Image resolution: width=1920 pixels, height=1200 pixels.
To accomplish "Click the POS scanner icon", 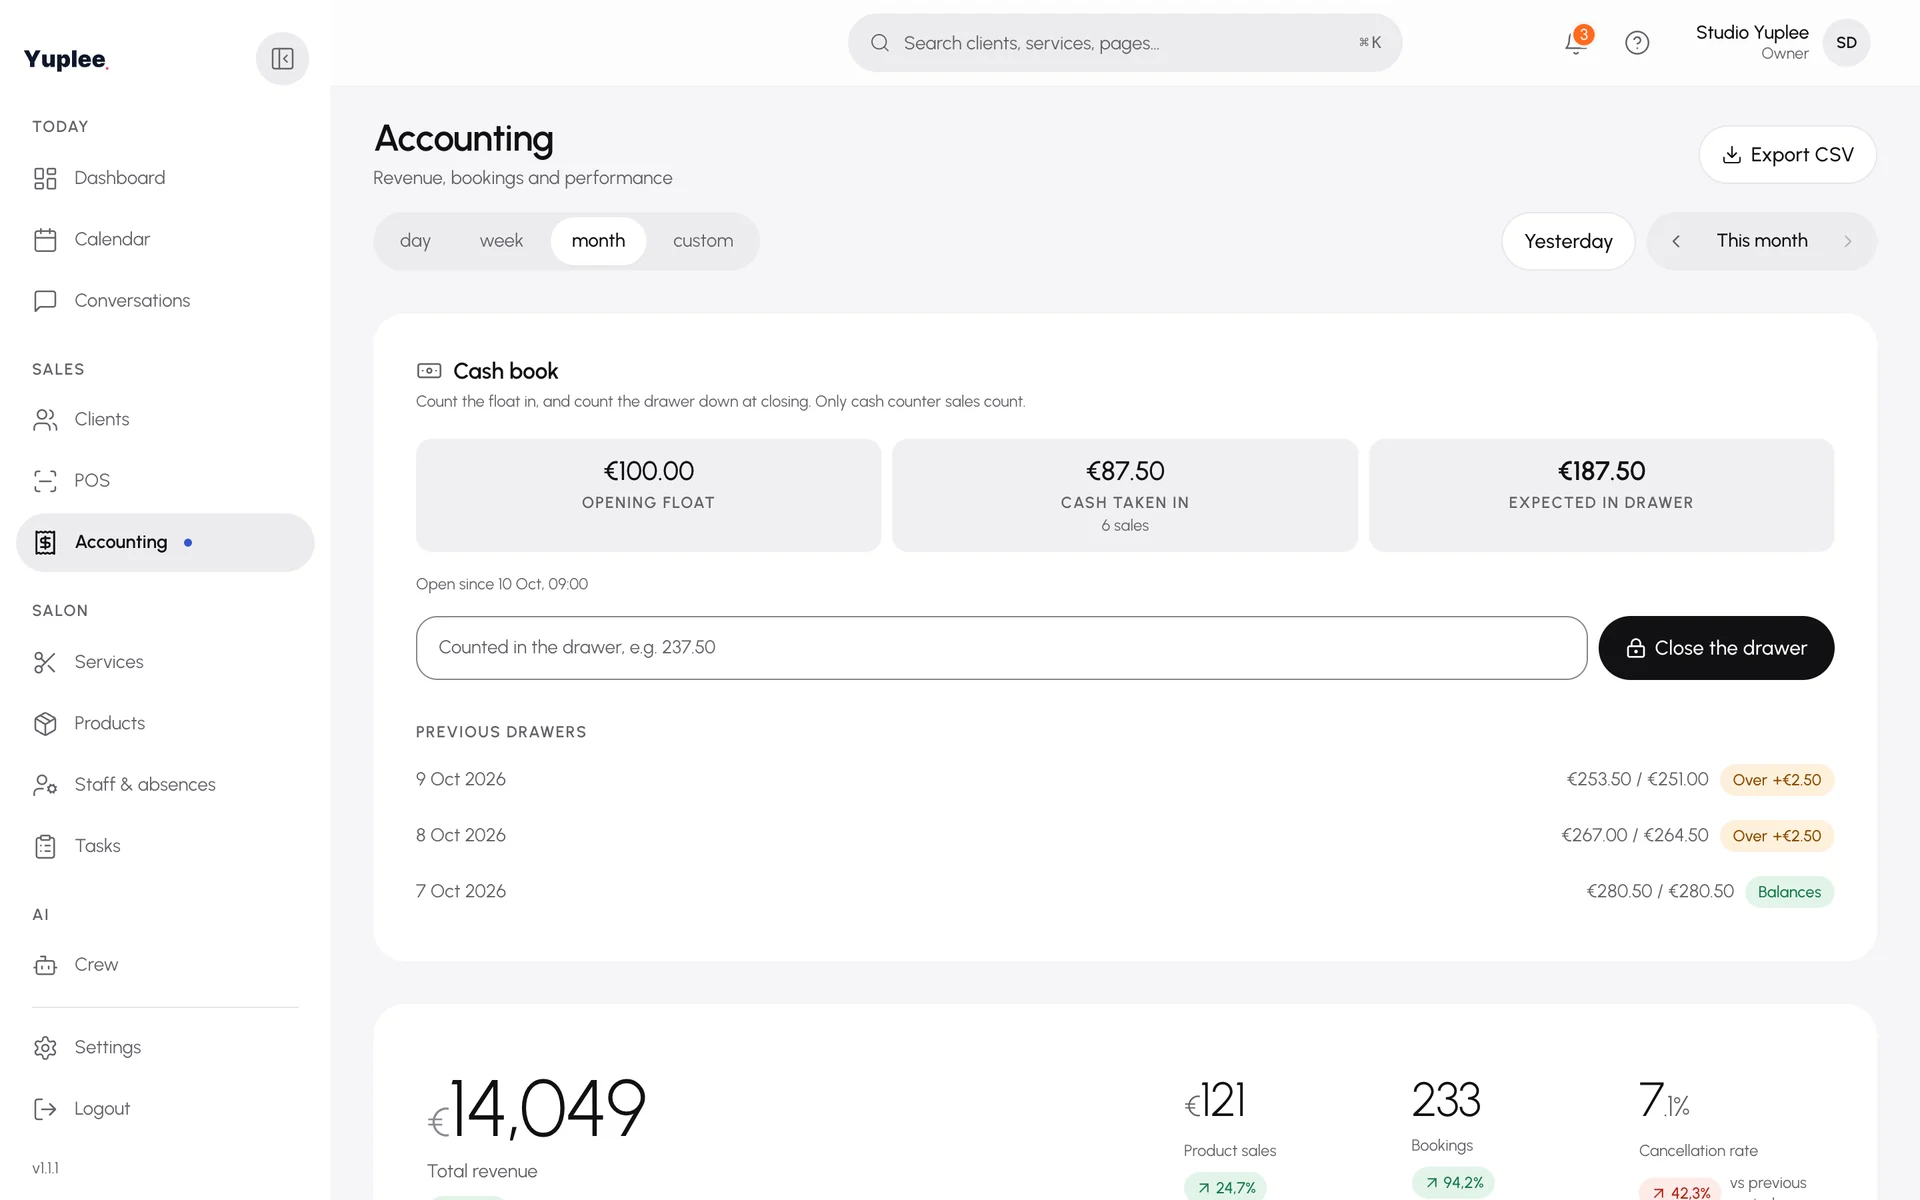I will pyautogui.click(x=45, y=481).
